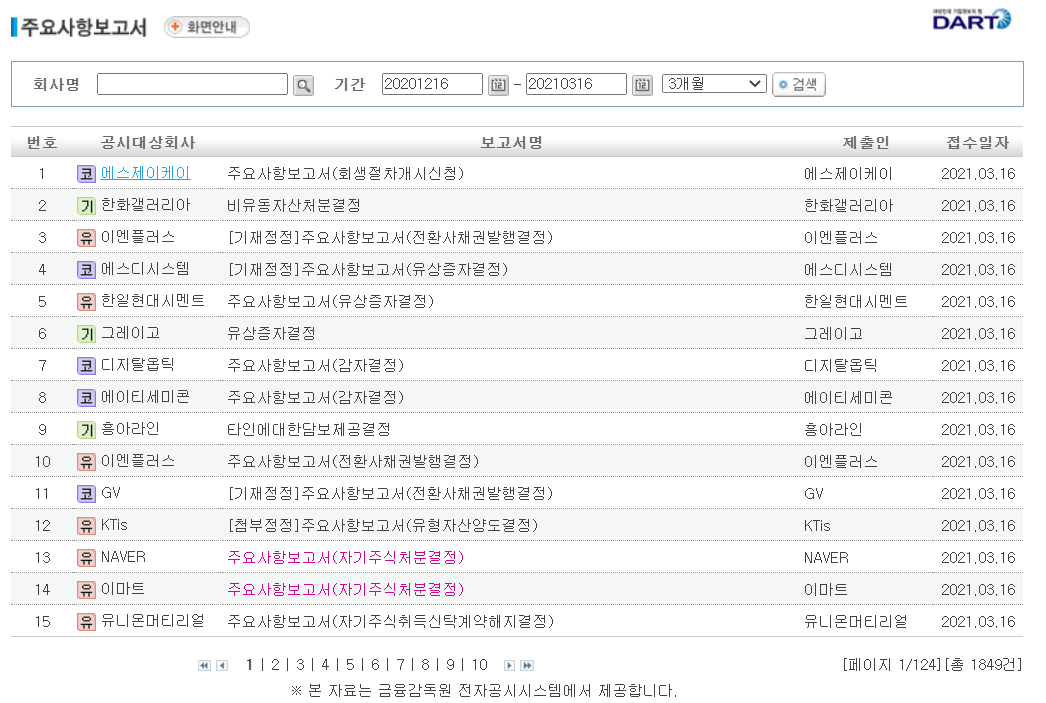
Task: Go to page 5
Action: tap(350, 665)
